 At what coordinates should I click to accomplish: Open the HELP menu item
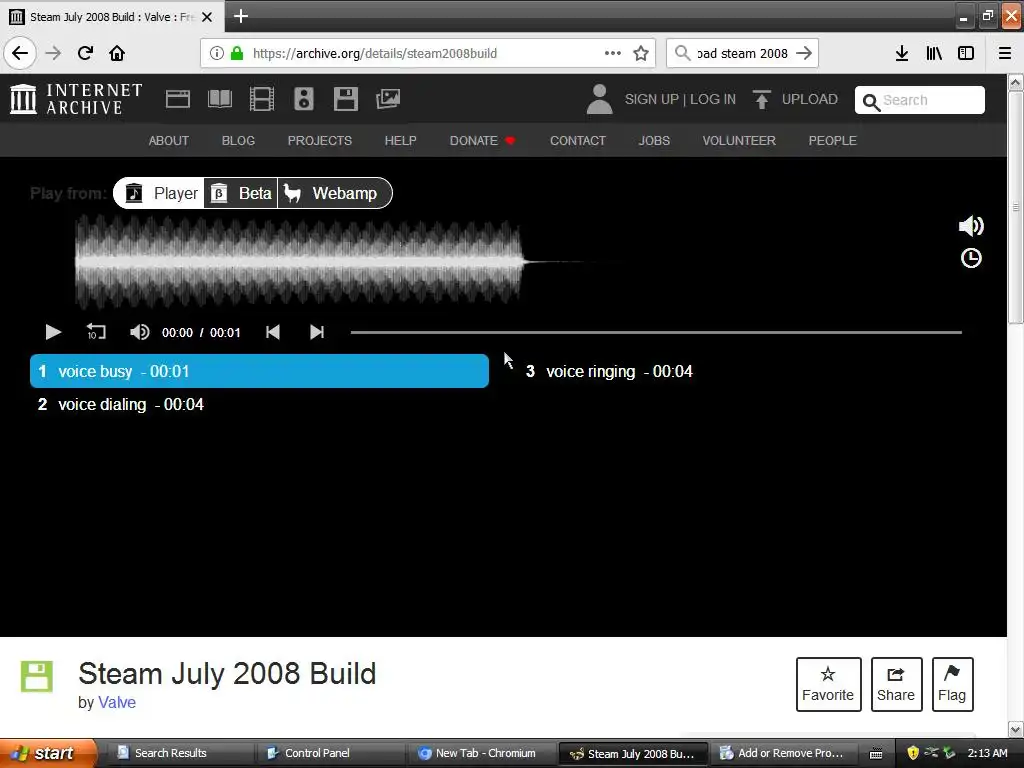pyautogui.click(x=400, y=140)
